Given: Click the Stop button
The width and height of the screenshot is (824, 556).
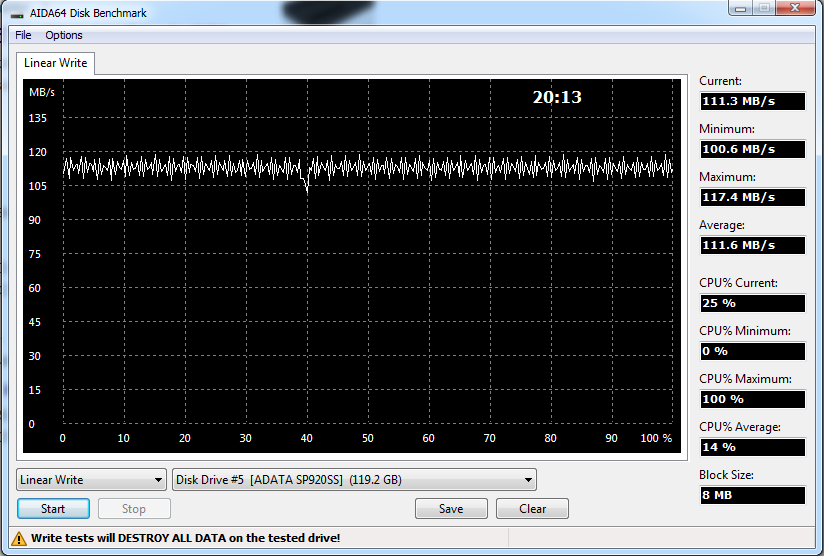Looking at the screenshot, I should pos(134,509).
